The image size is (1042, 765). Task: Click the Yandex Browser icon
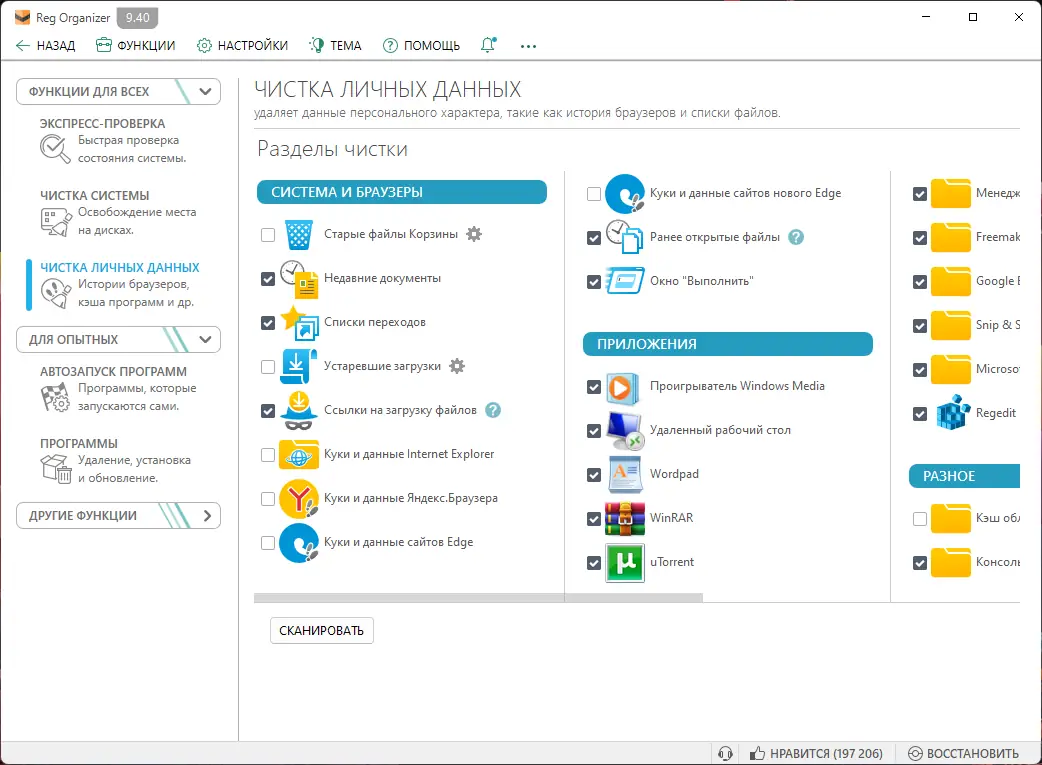tap(299, 498)
